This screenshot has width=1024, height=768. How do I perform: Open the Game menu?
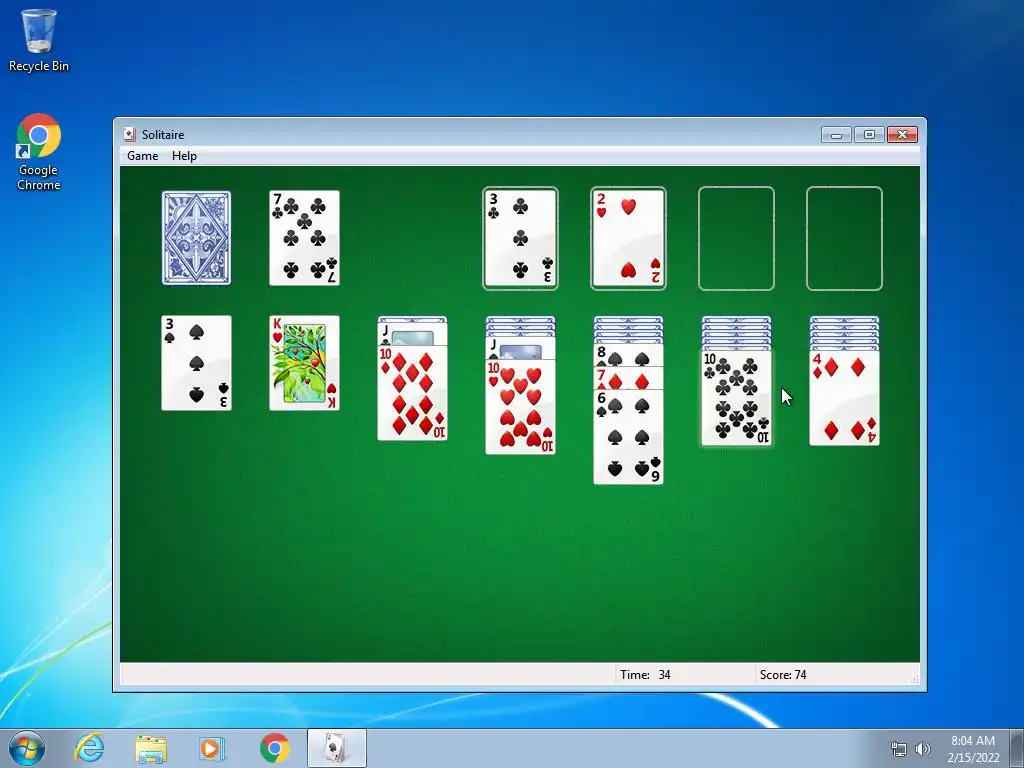pos(142,156)
